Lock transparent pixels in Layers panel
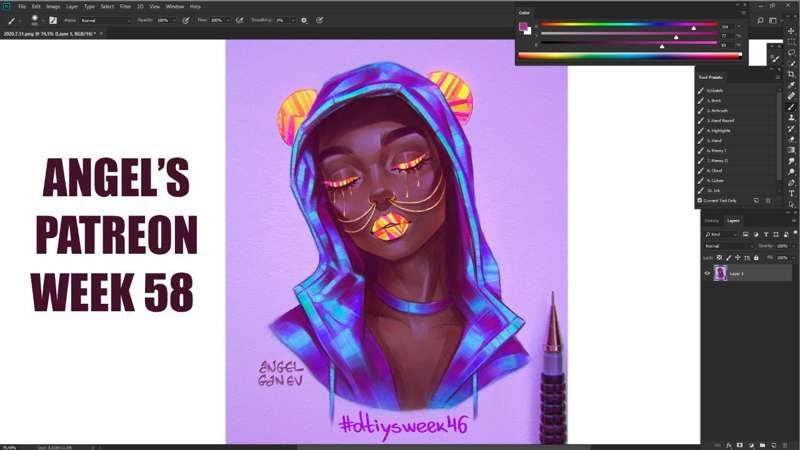Screen dimensions: 800x450 point(719,258)
